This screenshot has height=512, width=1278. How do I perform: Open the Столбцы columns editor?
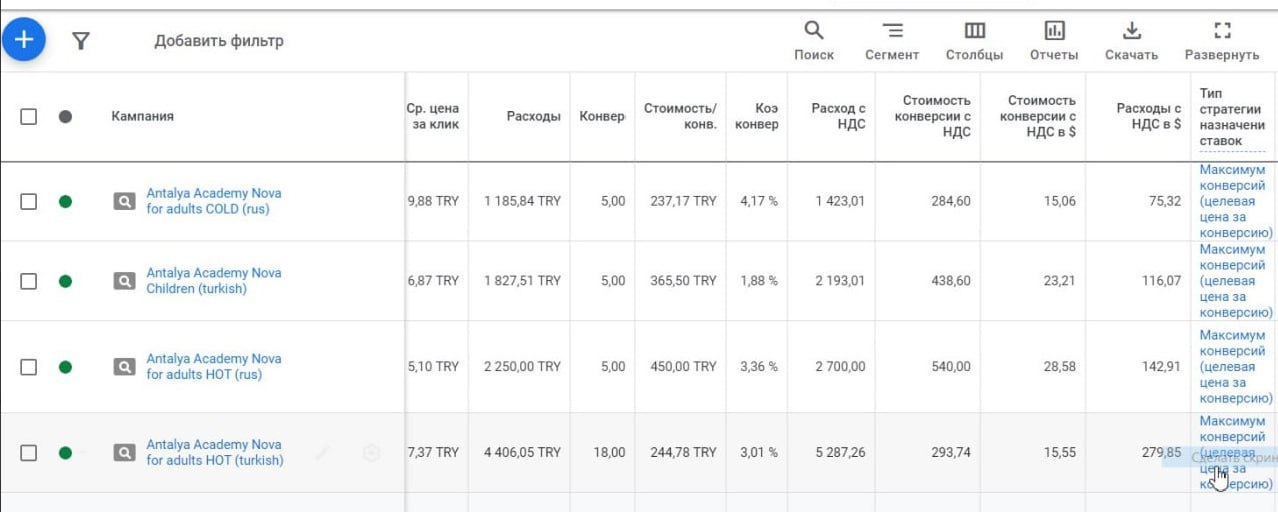[974, 40]
